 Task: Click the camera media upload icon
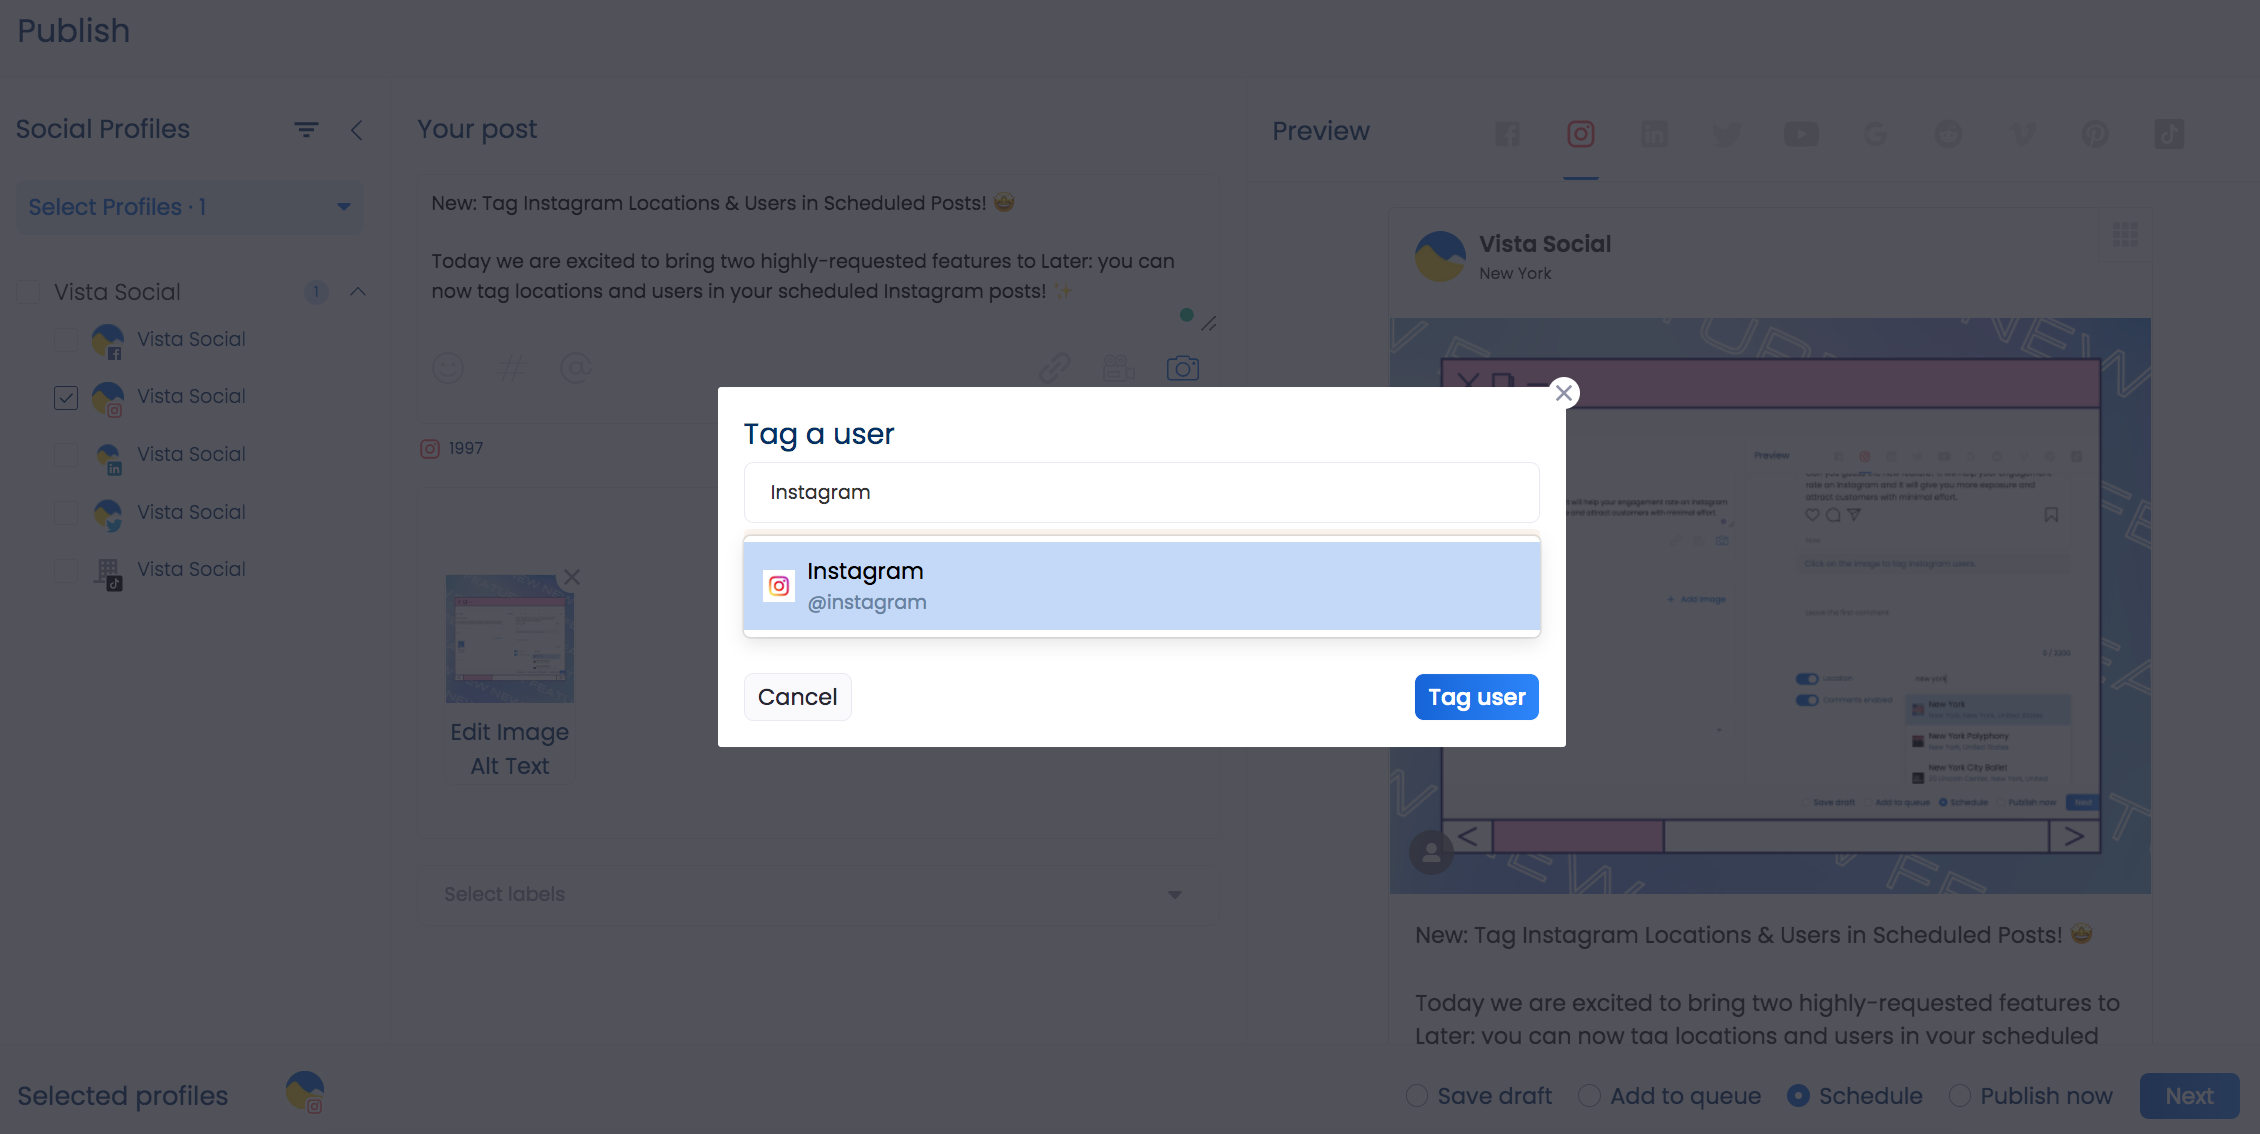pyautogui.click(x=1183, y=368)
